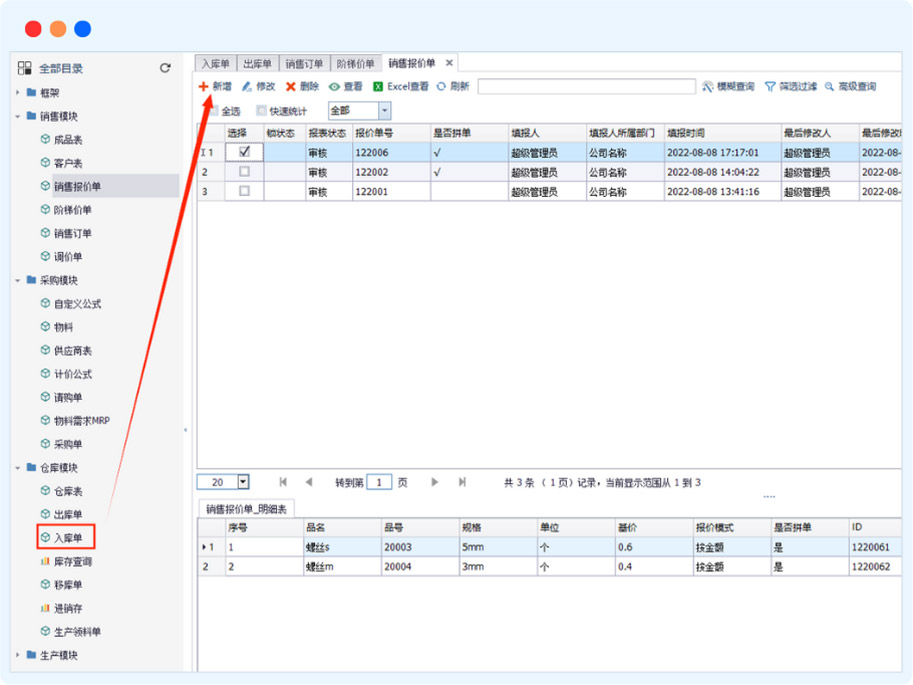Expand the 生产模块 tree folder
Viewport: 913px width, 685px height.
pos(18,656)
